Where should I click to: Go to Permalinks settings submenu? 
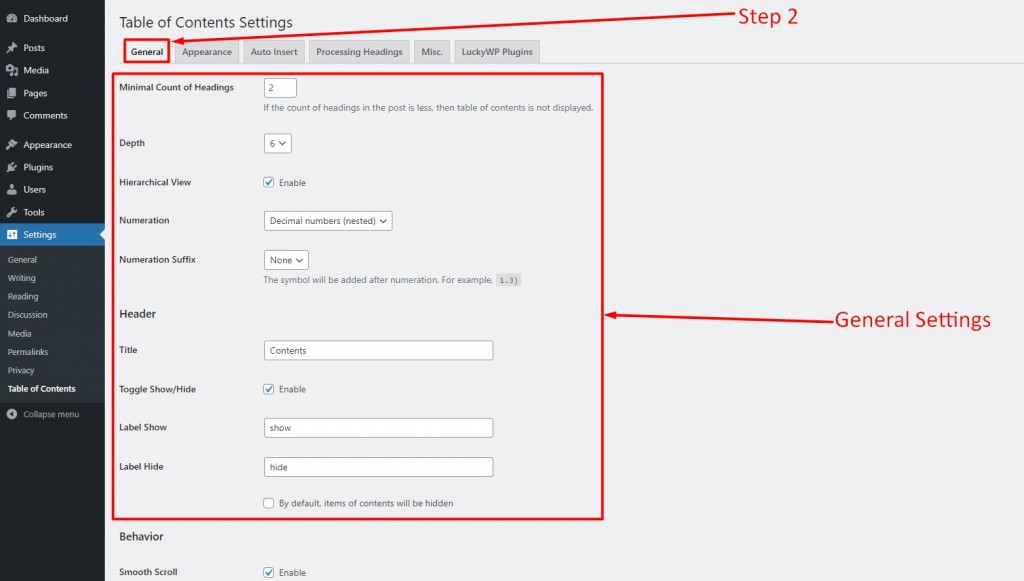(28, 351)
